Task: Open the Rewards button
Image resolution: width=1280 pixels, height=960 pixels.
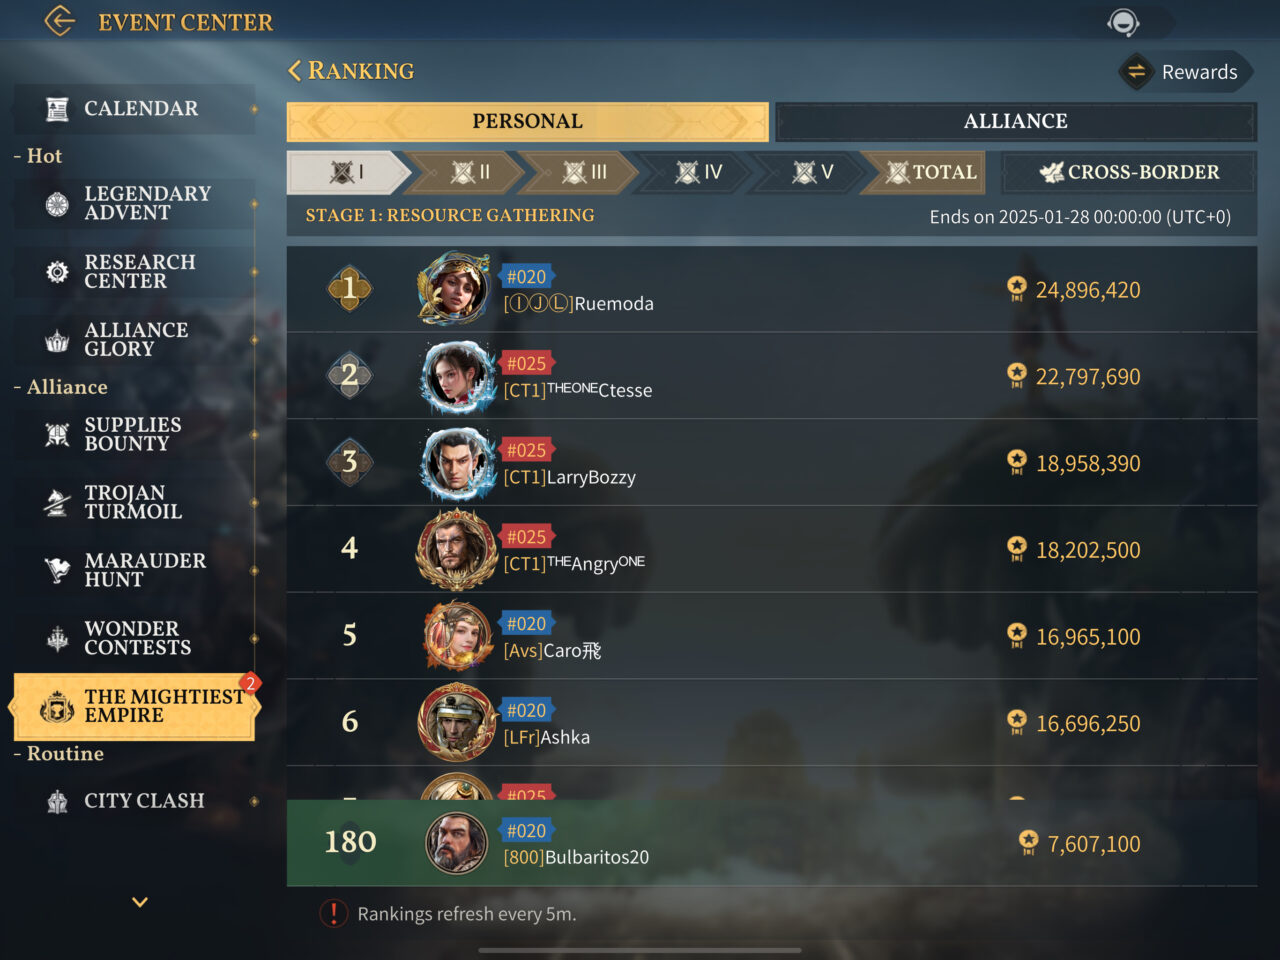Action: coord(1185,72)
